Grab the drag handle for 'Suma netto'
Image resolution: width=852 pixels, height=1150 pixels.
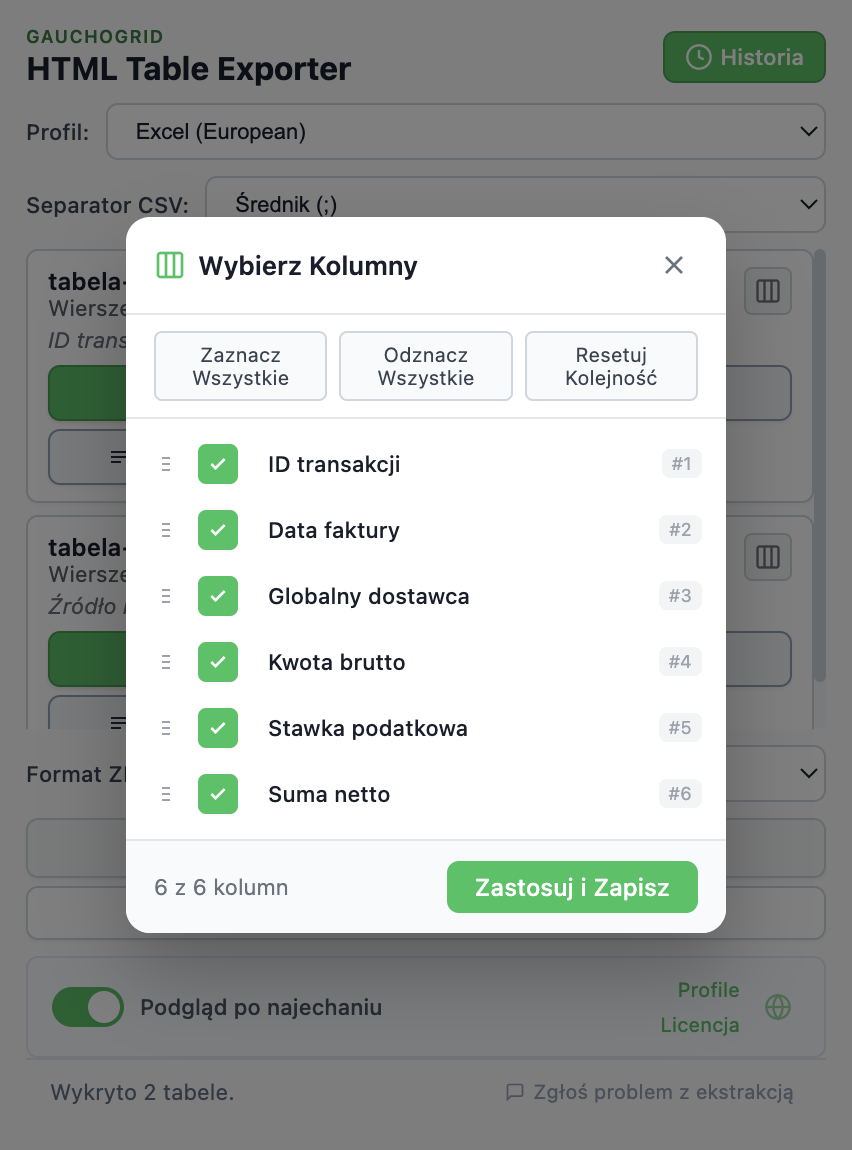pos(166,793)
